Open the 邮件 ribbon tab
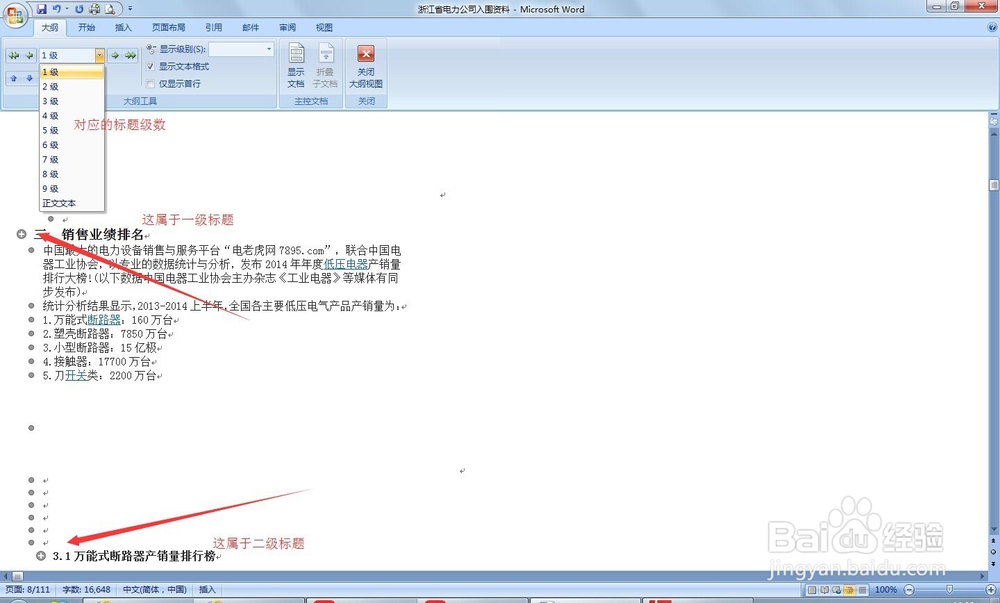1000x603 pixels. [x=251, y=27]
